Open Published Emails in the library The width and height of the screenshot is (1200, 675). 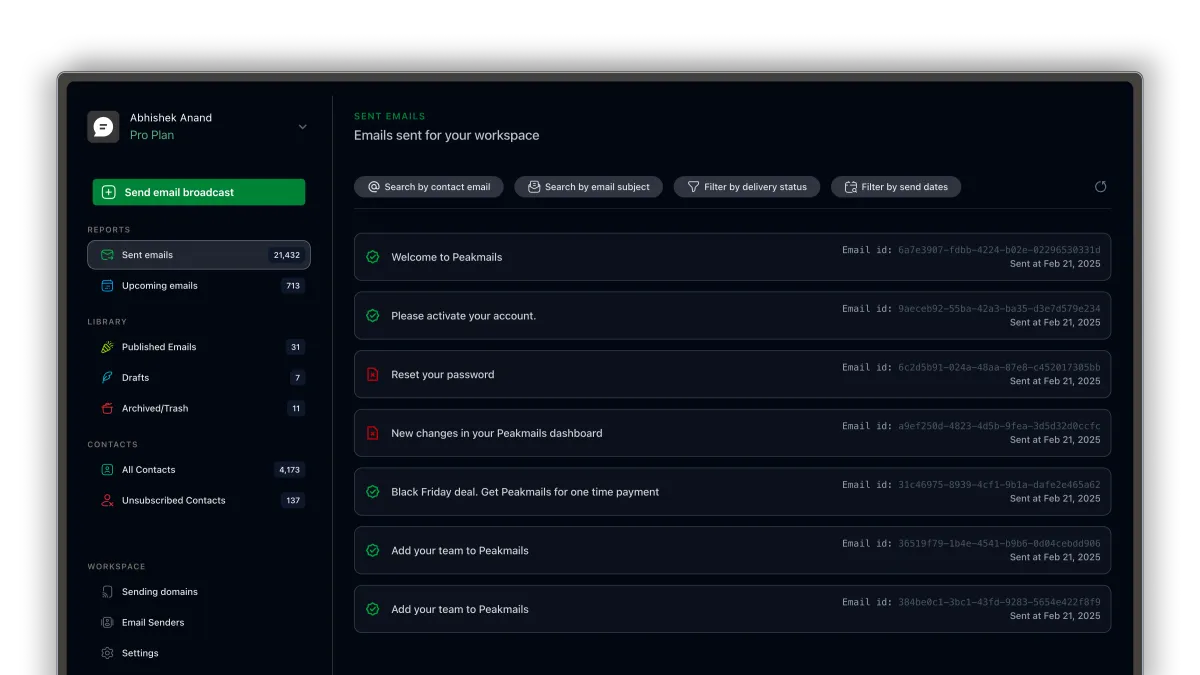point(199,347)
